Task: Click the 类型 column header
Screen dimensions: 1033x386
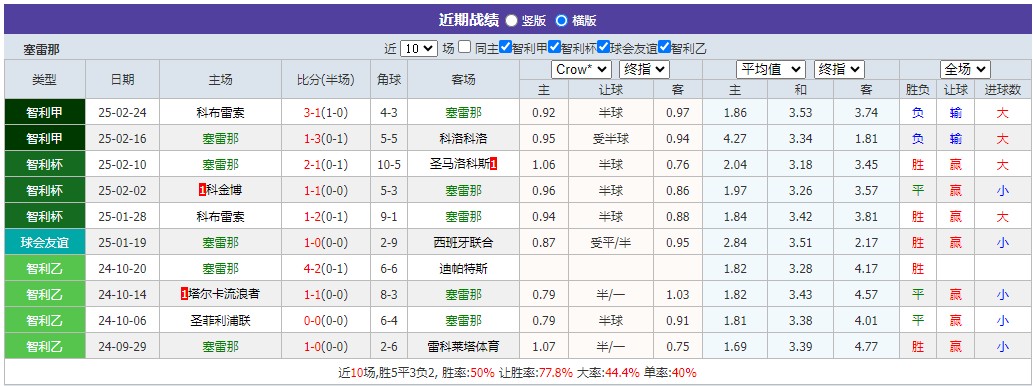Action: pyautogui.click(x=45, y=80)
